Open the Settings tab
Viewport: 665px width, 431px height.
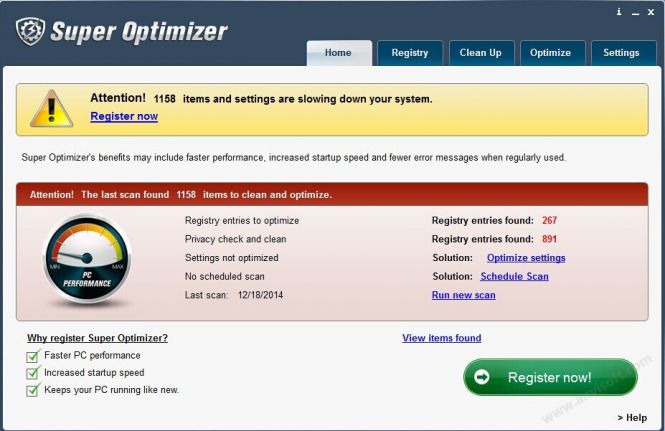pos(623,53)
